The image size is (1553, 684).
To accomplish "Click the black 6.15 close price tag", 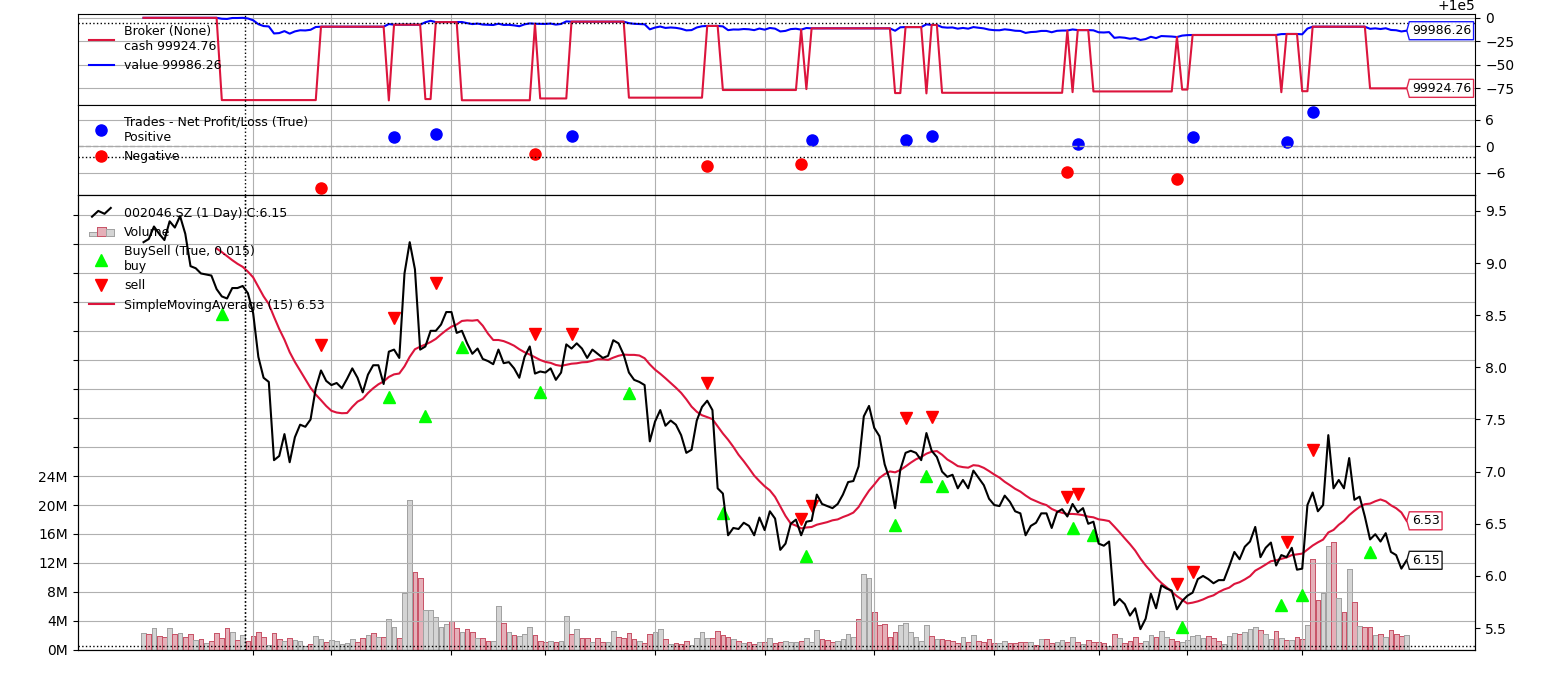I will point(1426,560).
